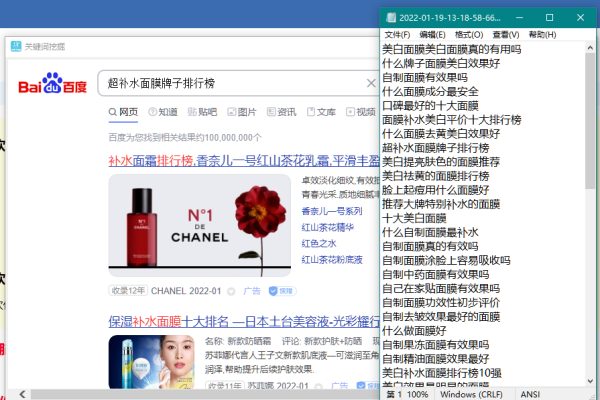
Task: Open Notepad 查看(V) menu
Action: [x=506, y=35]
